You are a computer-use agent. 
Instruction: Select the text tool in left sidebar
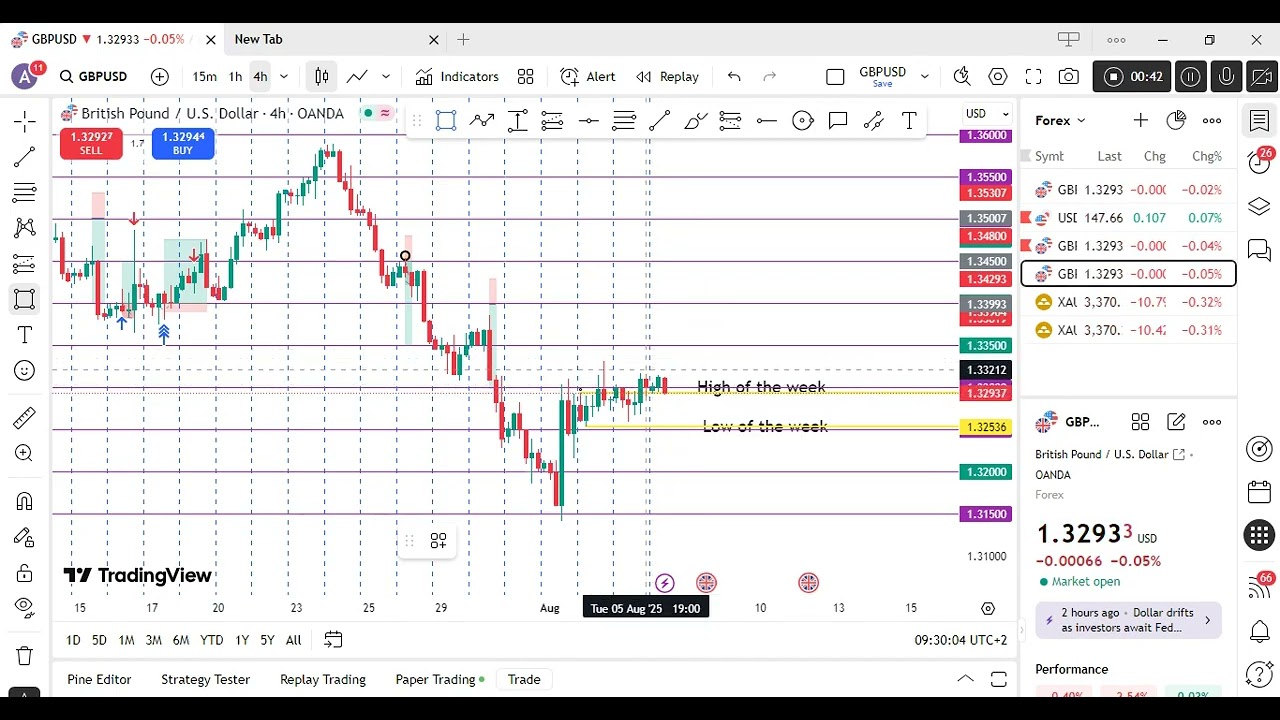(25, 335)
